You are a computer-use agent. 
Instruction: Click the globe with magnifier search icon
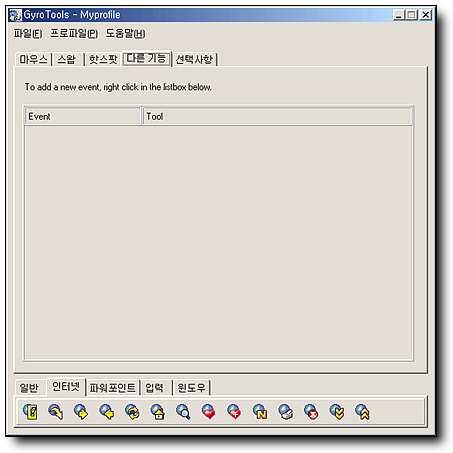pos(183,412)
